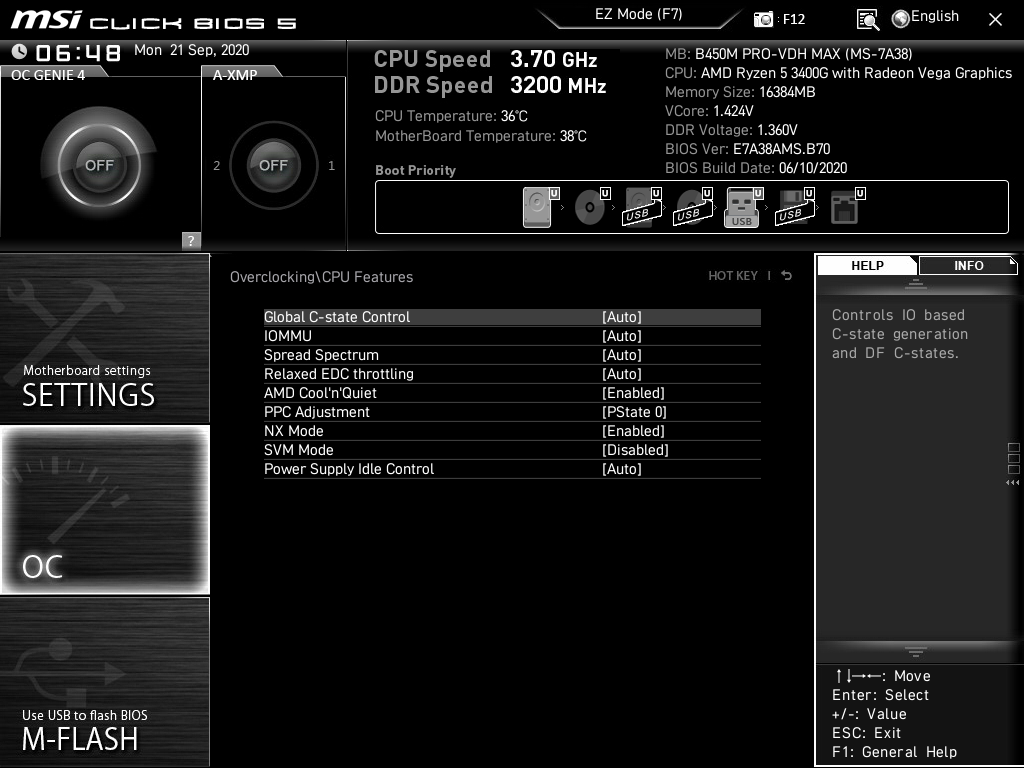Change SVM Mode [Disabled] value
This screenshot has height=768, width=1024.
[635, 449]
